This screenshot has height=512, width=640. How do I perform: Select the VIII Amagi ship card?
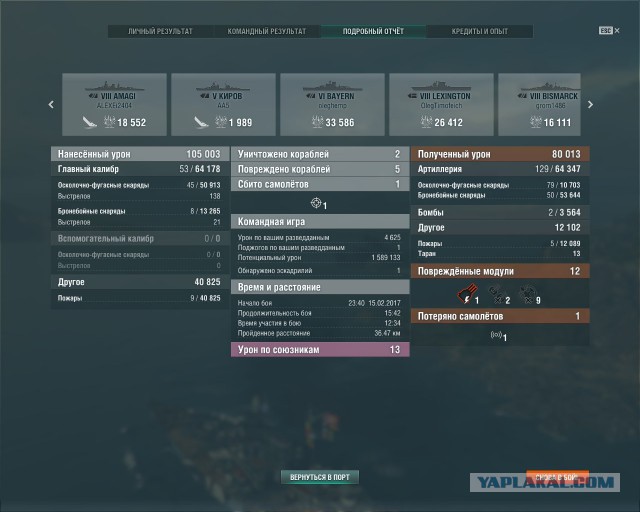coord(114,105)
